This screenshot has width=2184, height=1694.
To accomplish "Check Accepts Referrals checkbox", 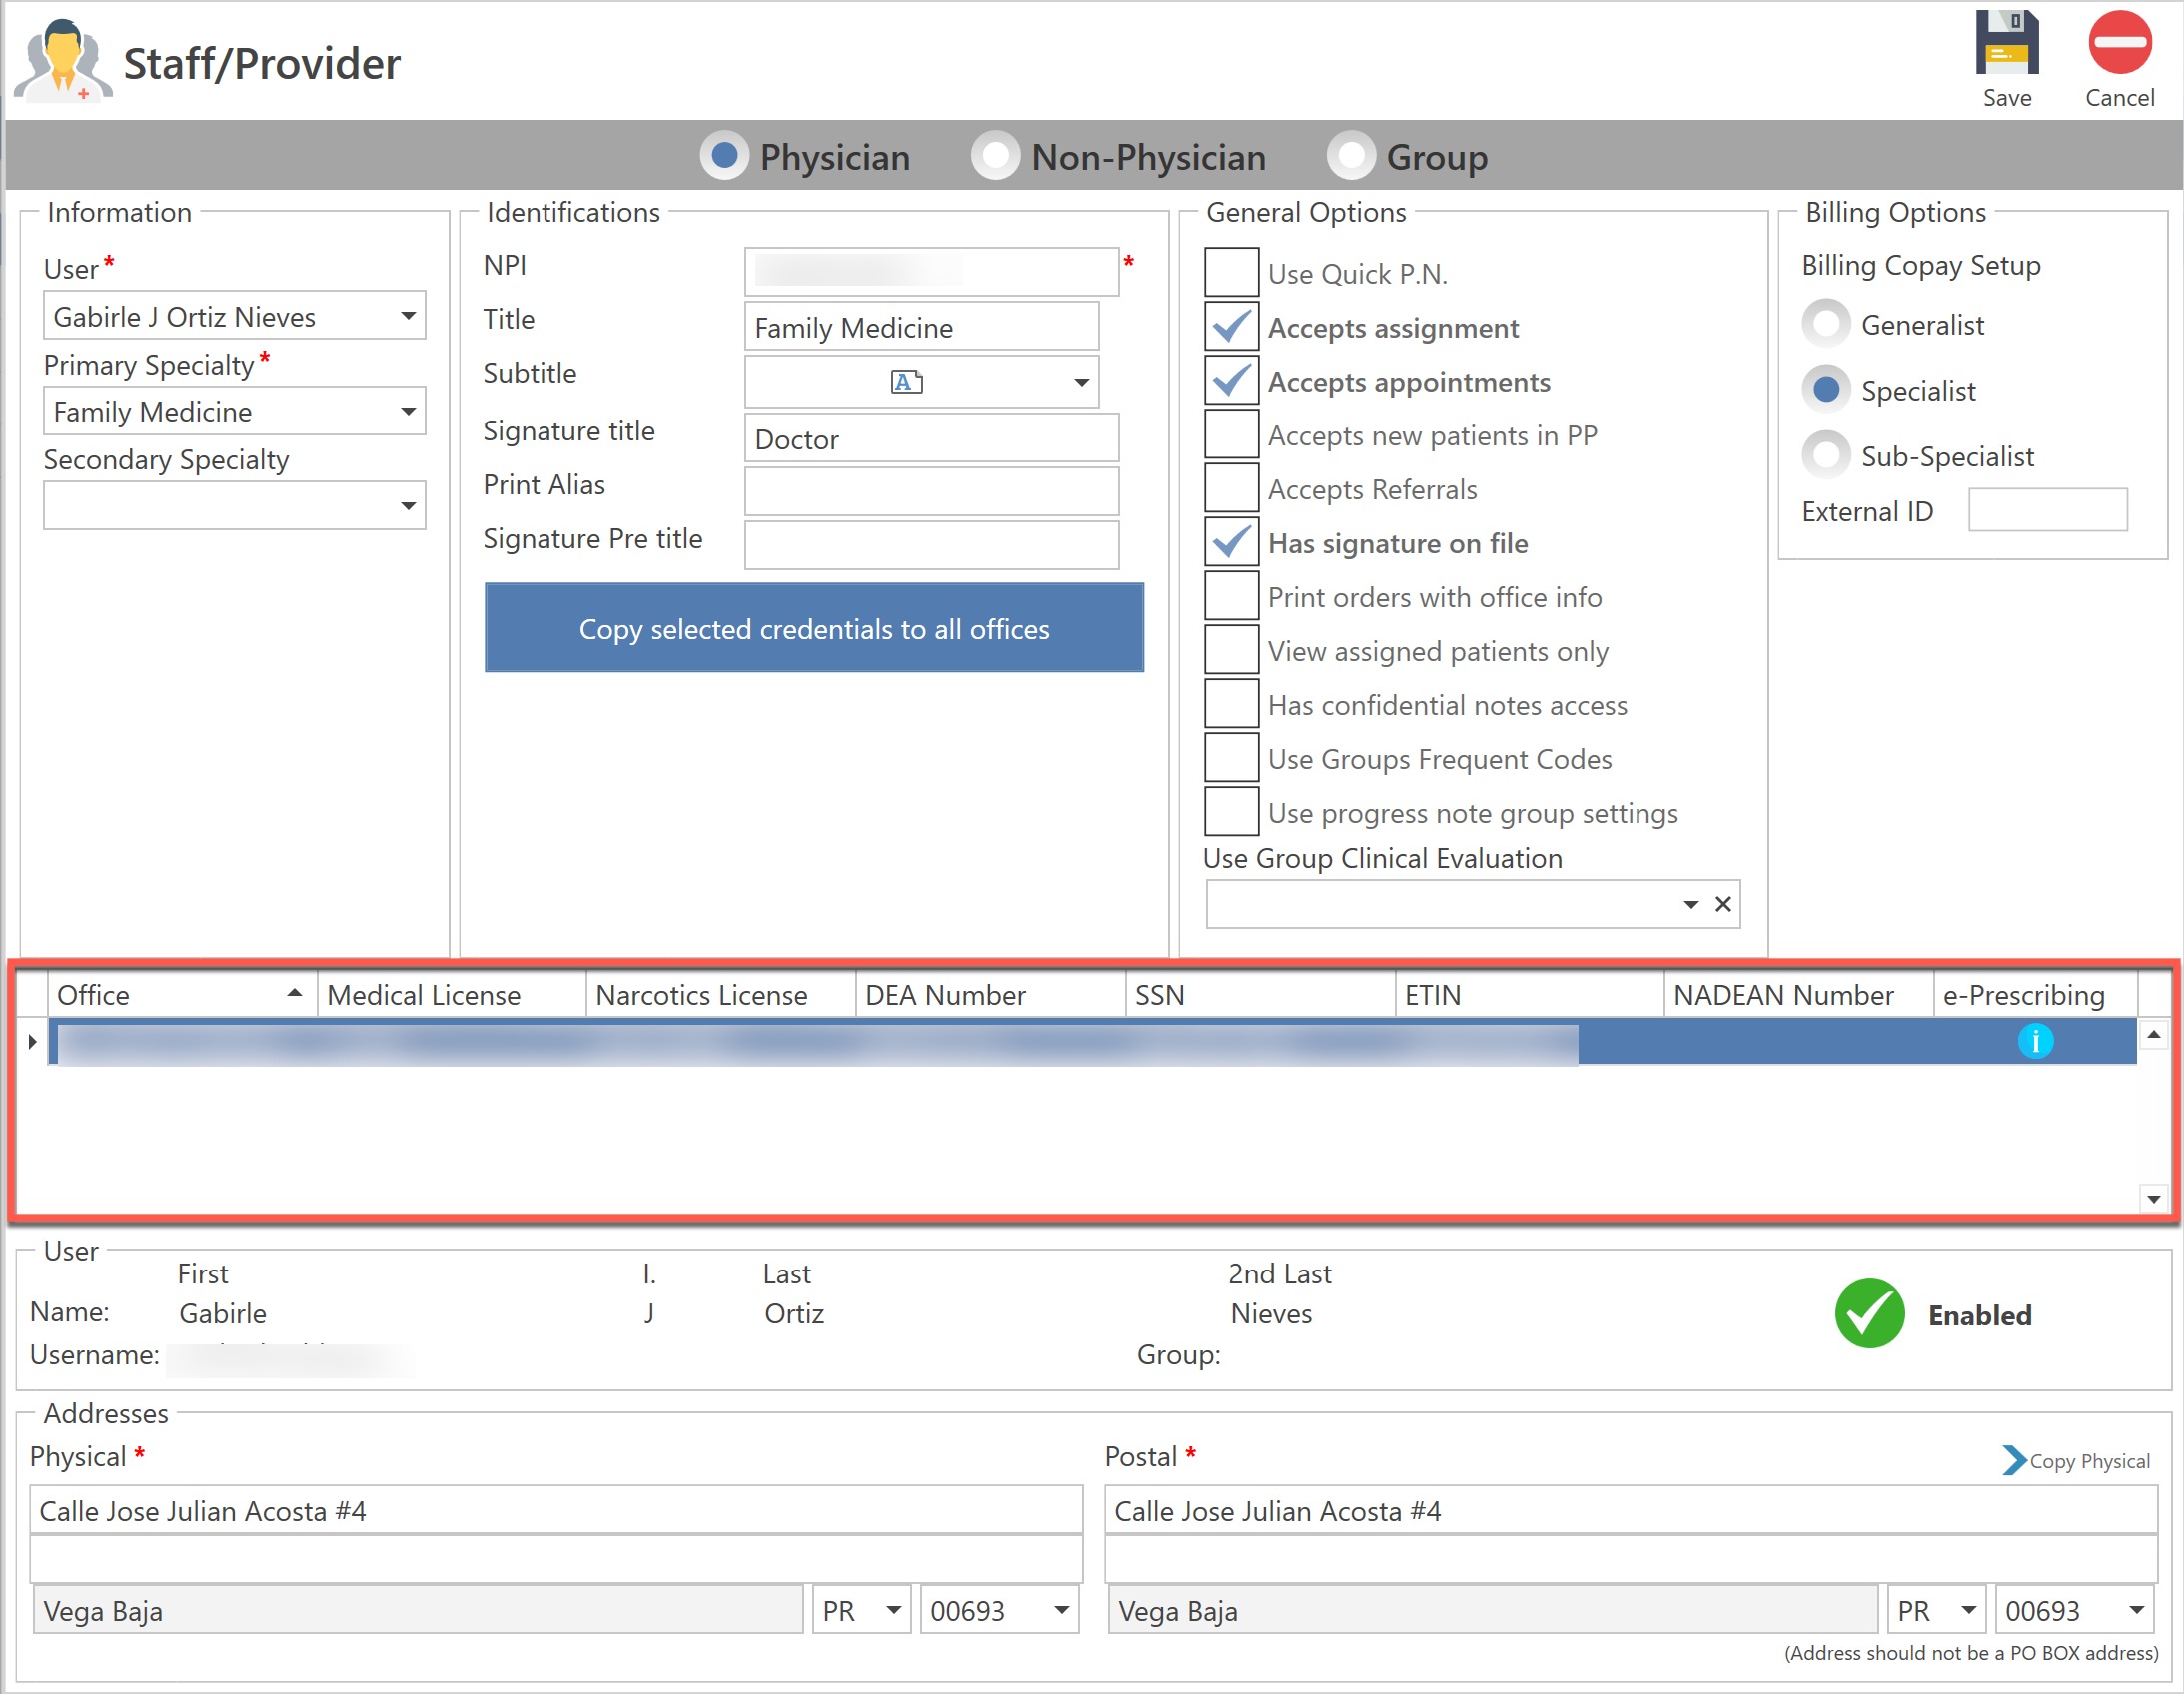I will pos(1231,489).
